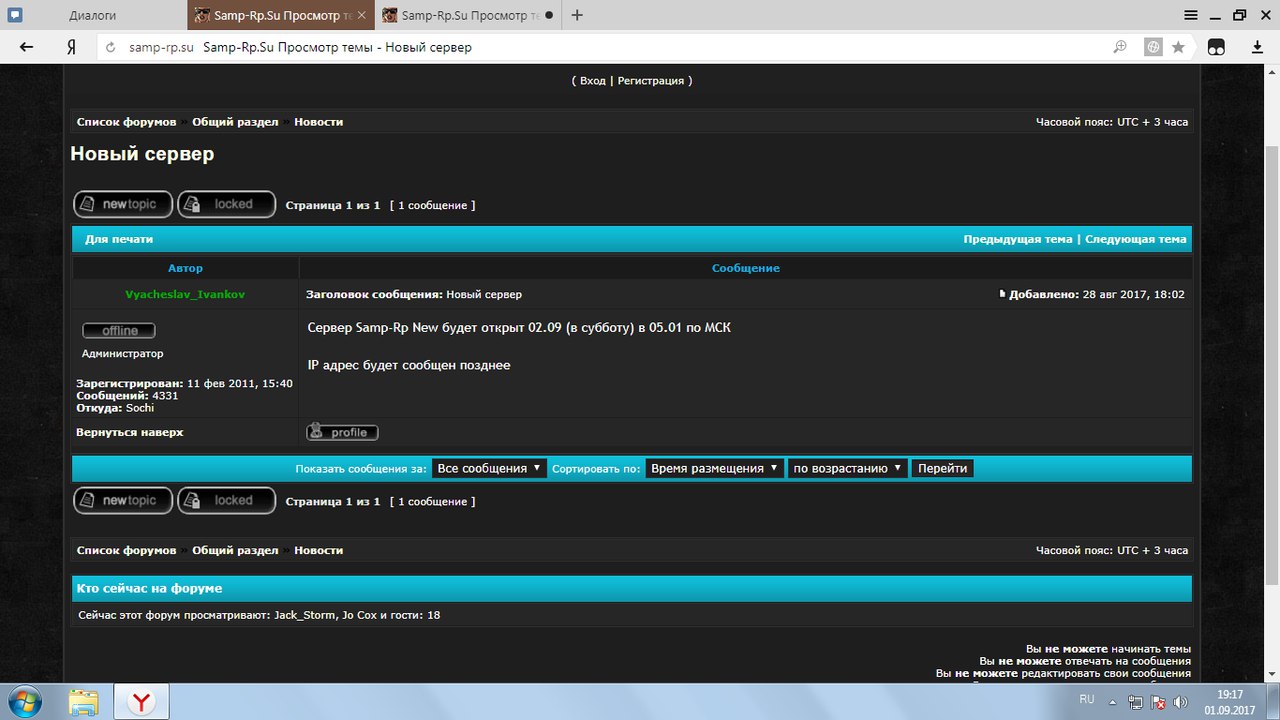Open the Yandex browser hamburger menu
Viewport: 1280px width, 720px height.
tap(1191, 15)
